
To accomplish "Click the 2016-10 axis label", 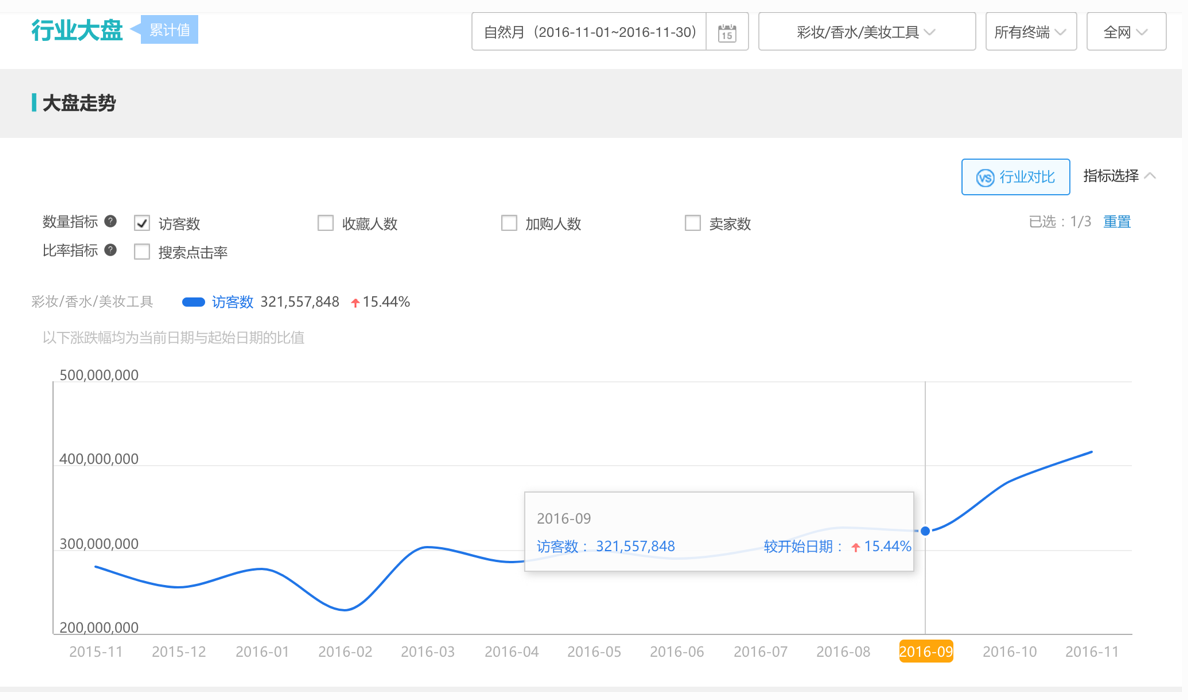I will click(1009, 652).
